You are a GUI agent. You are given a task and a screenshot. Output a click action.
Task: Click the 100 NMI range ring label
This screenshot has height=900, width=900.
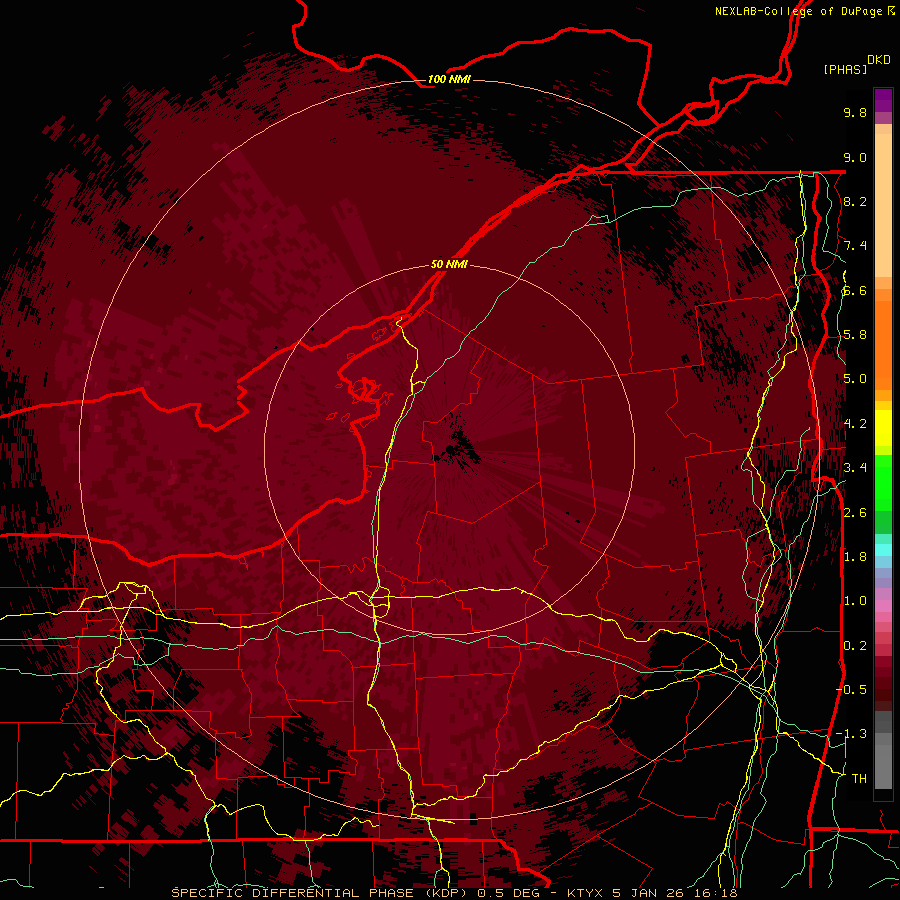[449, 79]
